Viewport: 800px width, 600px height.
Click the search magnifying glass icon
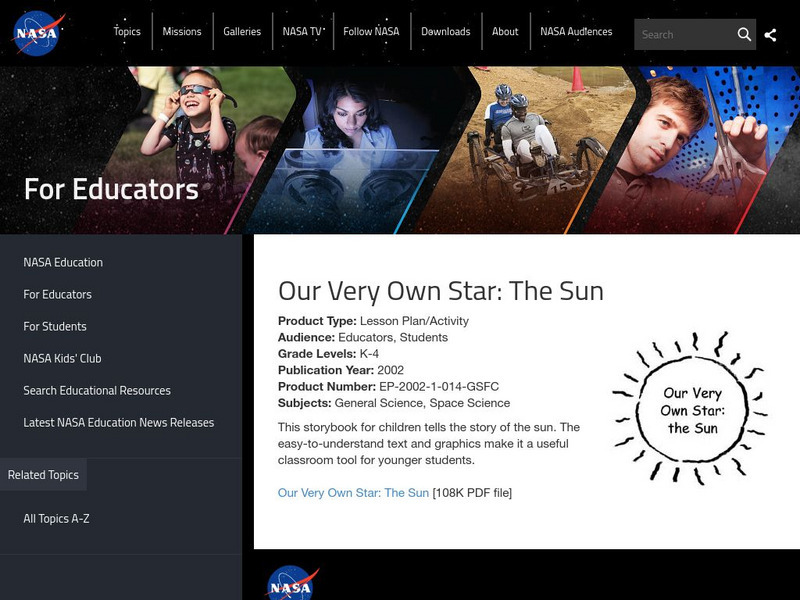pos(744,34)
